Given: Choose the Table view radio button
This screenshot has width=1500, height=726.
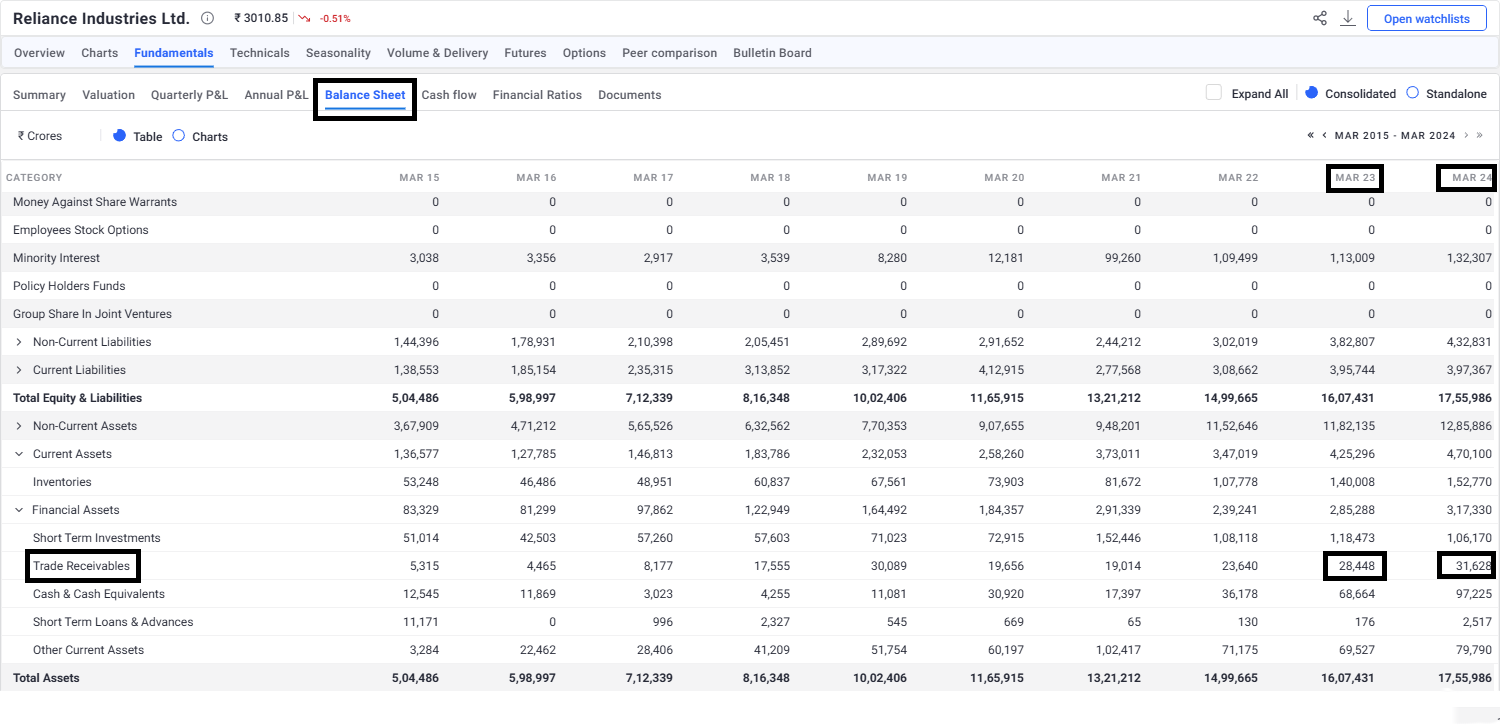Looking at the screenshot, I should pyautogui.click(x=120, y=136).
